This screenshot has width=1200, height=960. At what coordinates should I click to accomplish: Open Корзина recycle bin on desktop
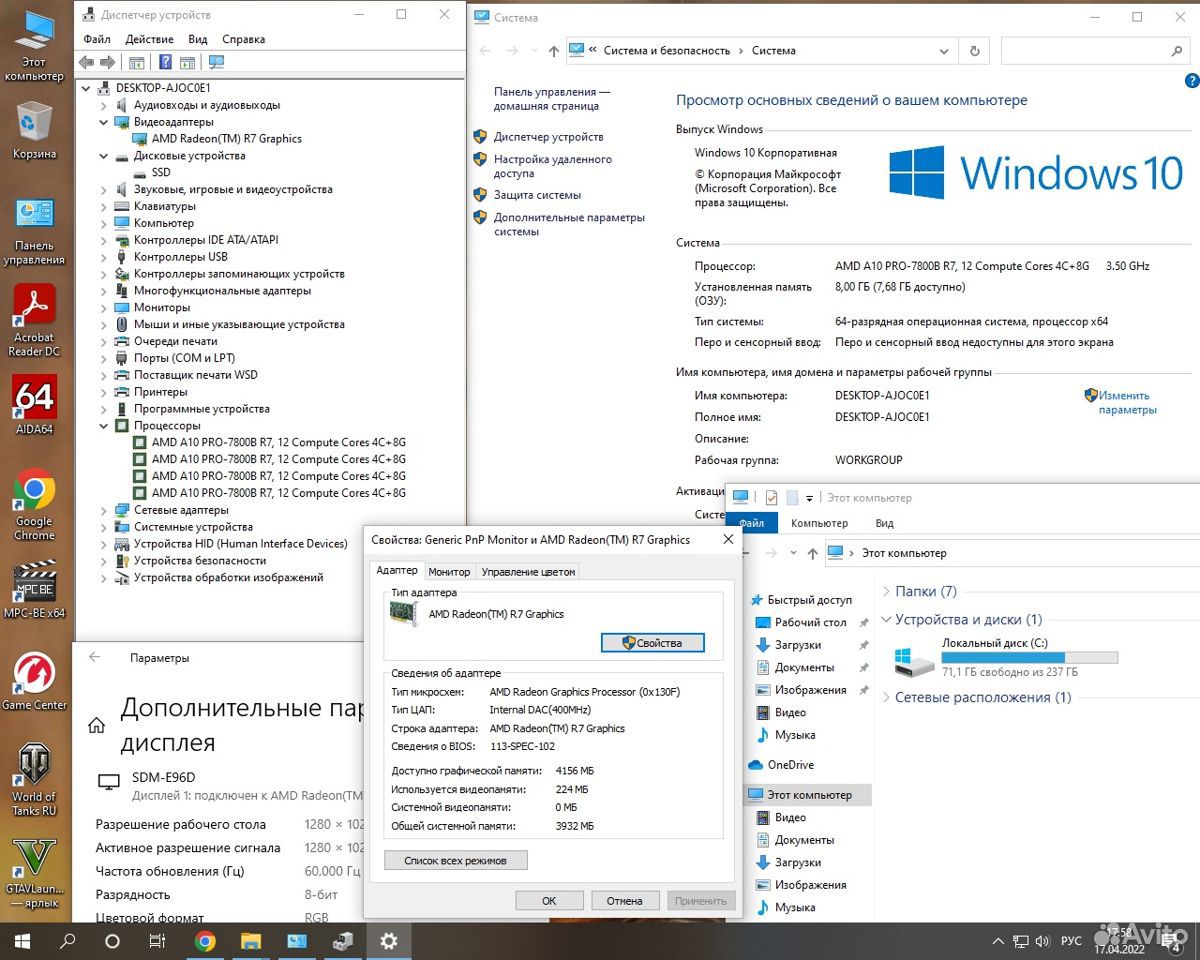click(34, 131)
